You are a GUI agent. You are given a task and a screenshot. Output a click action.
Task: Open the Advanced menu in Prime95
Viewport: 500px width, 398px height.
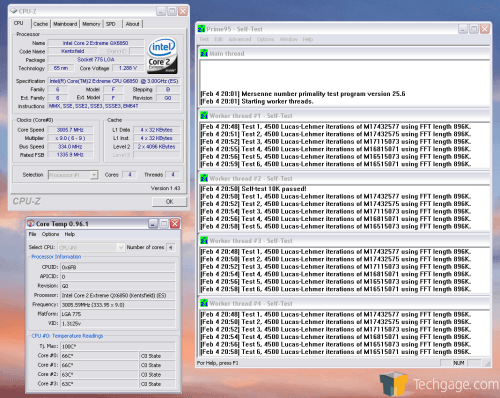[240, 39]
